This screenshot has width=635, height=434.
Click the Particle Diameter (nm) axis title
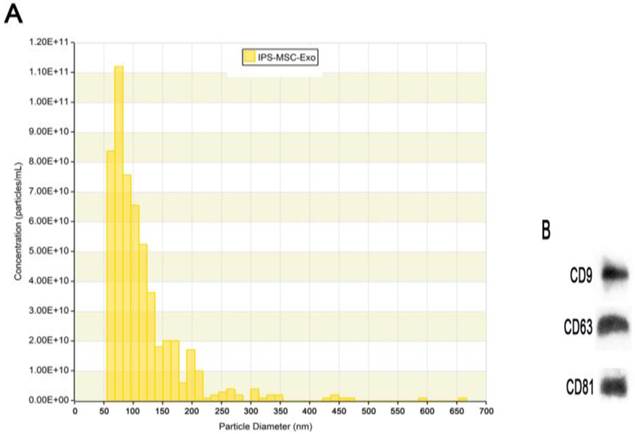tap(264, 427)
